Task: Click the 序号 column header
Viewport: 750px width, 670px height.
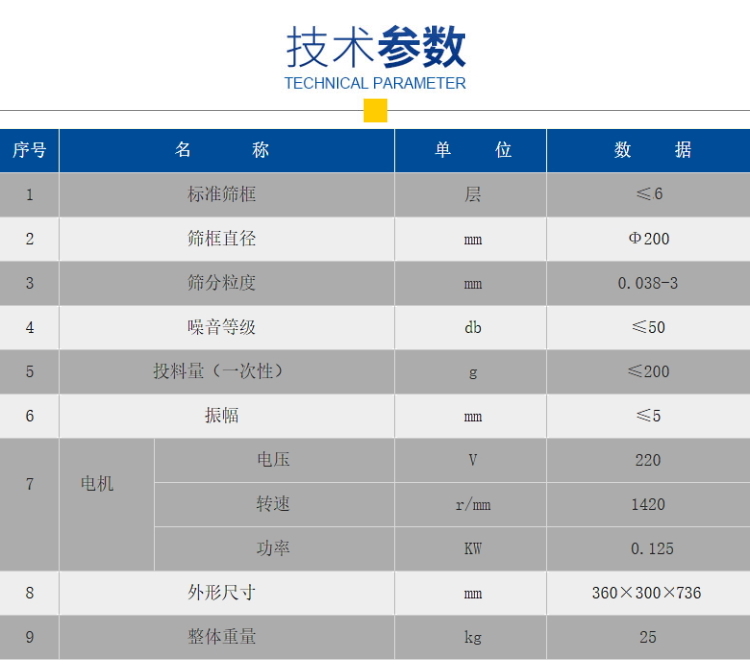Action: (29, 150)
